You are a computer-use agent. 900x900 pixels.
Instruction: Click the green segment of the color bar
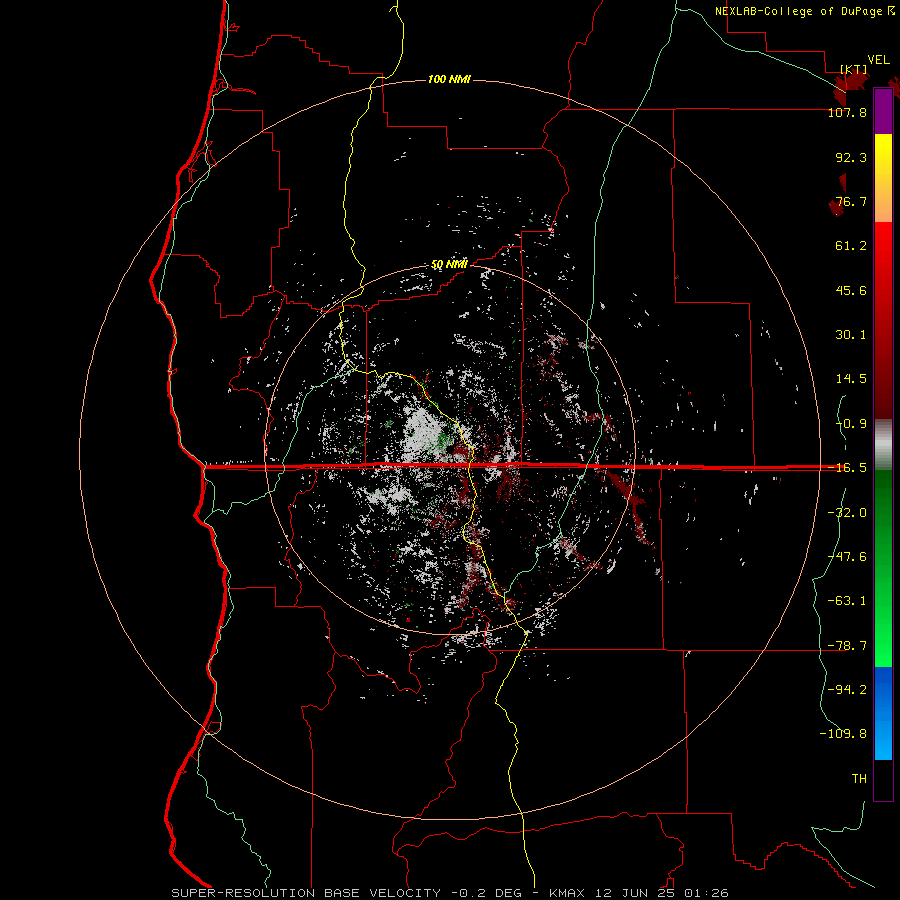click(883, 568)
